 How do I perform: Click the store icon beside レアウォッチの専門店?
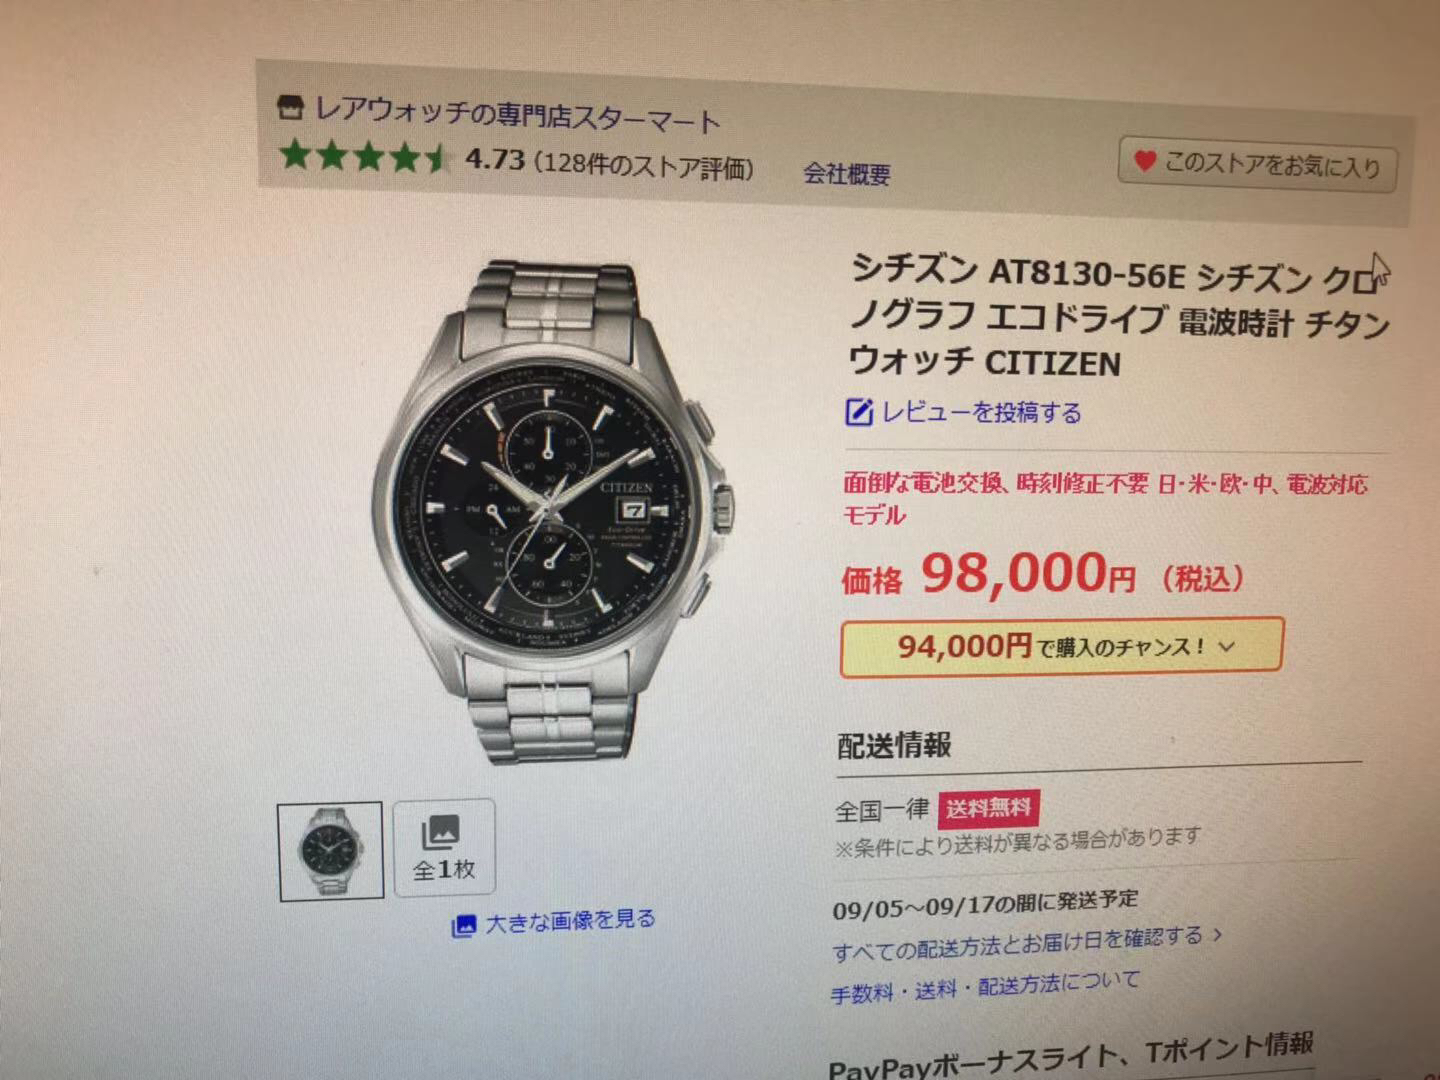click(290, 106)
